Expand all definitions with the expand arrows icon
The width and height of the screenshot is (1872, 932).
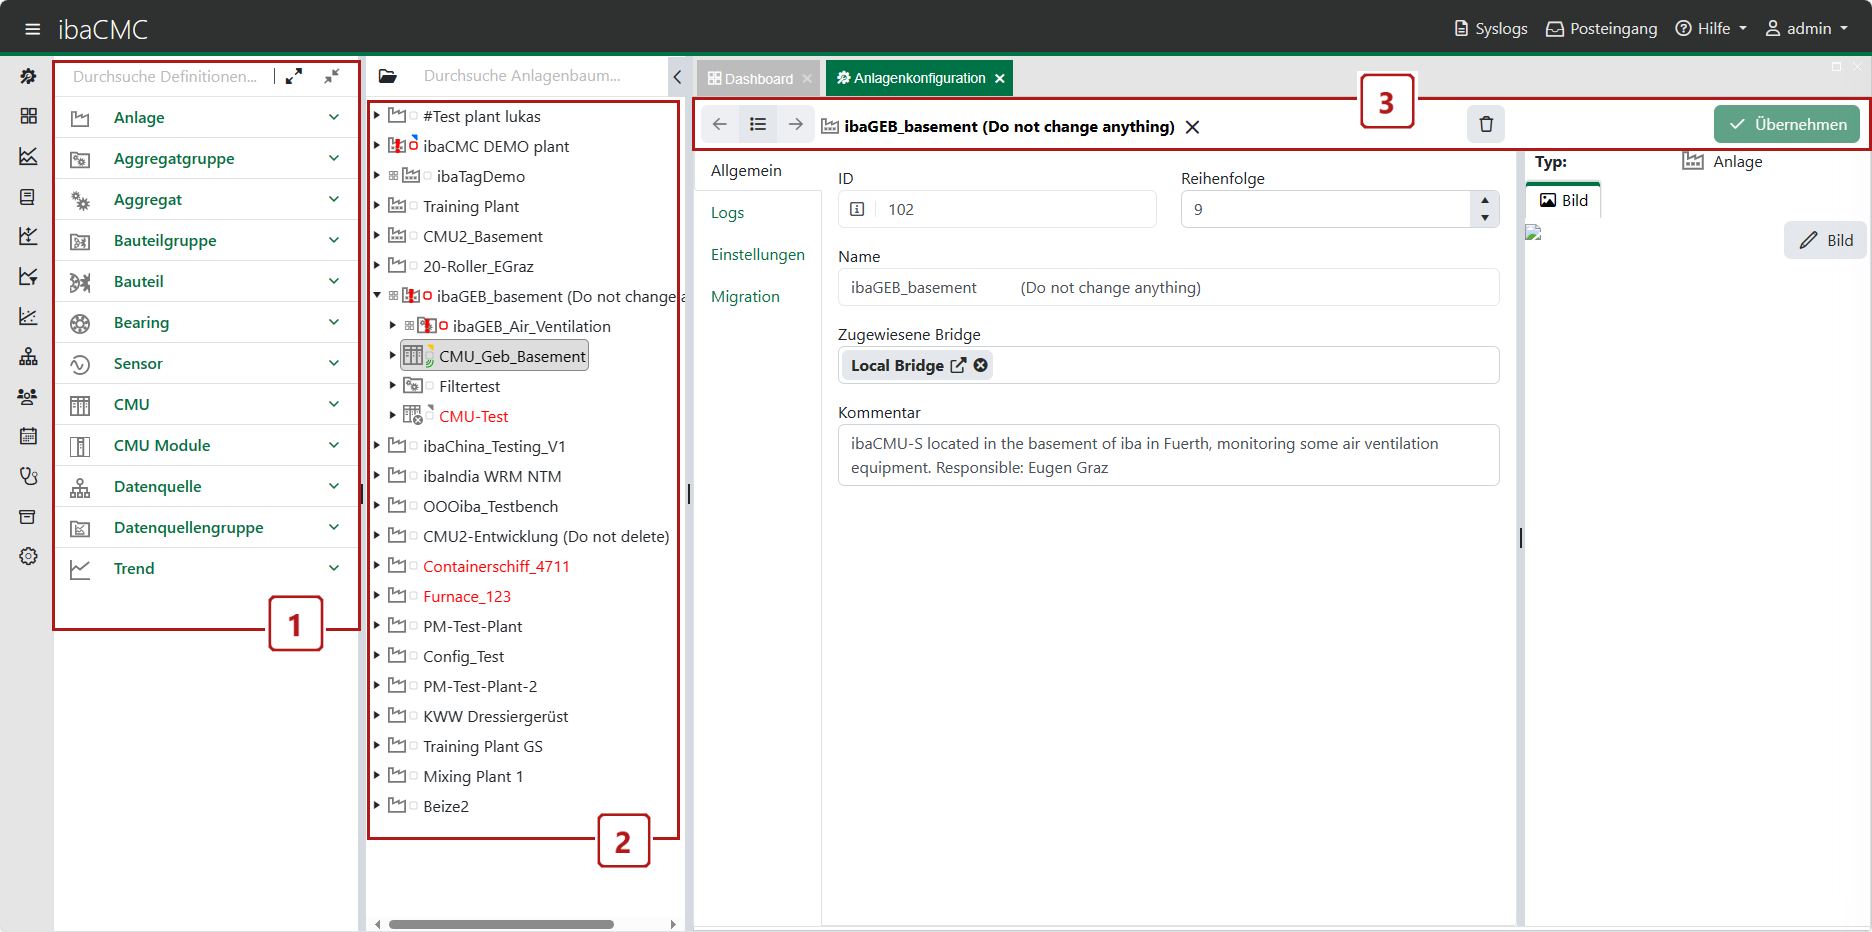[x=294, y=76]
